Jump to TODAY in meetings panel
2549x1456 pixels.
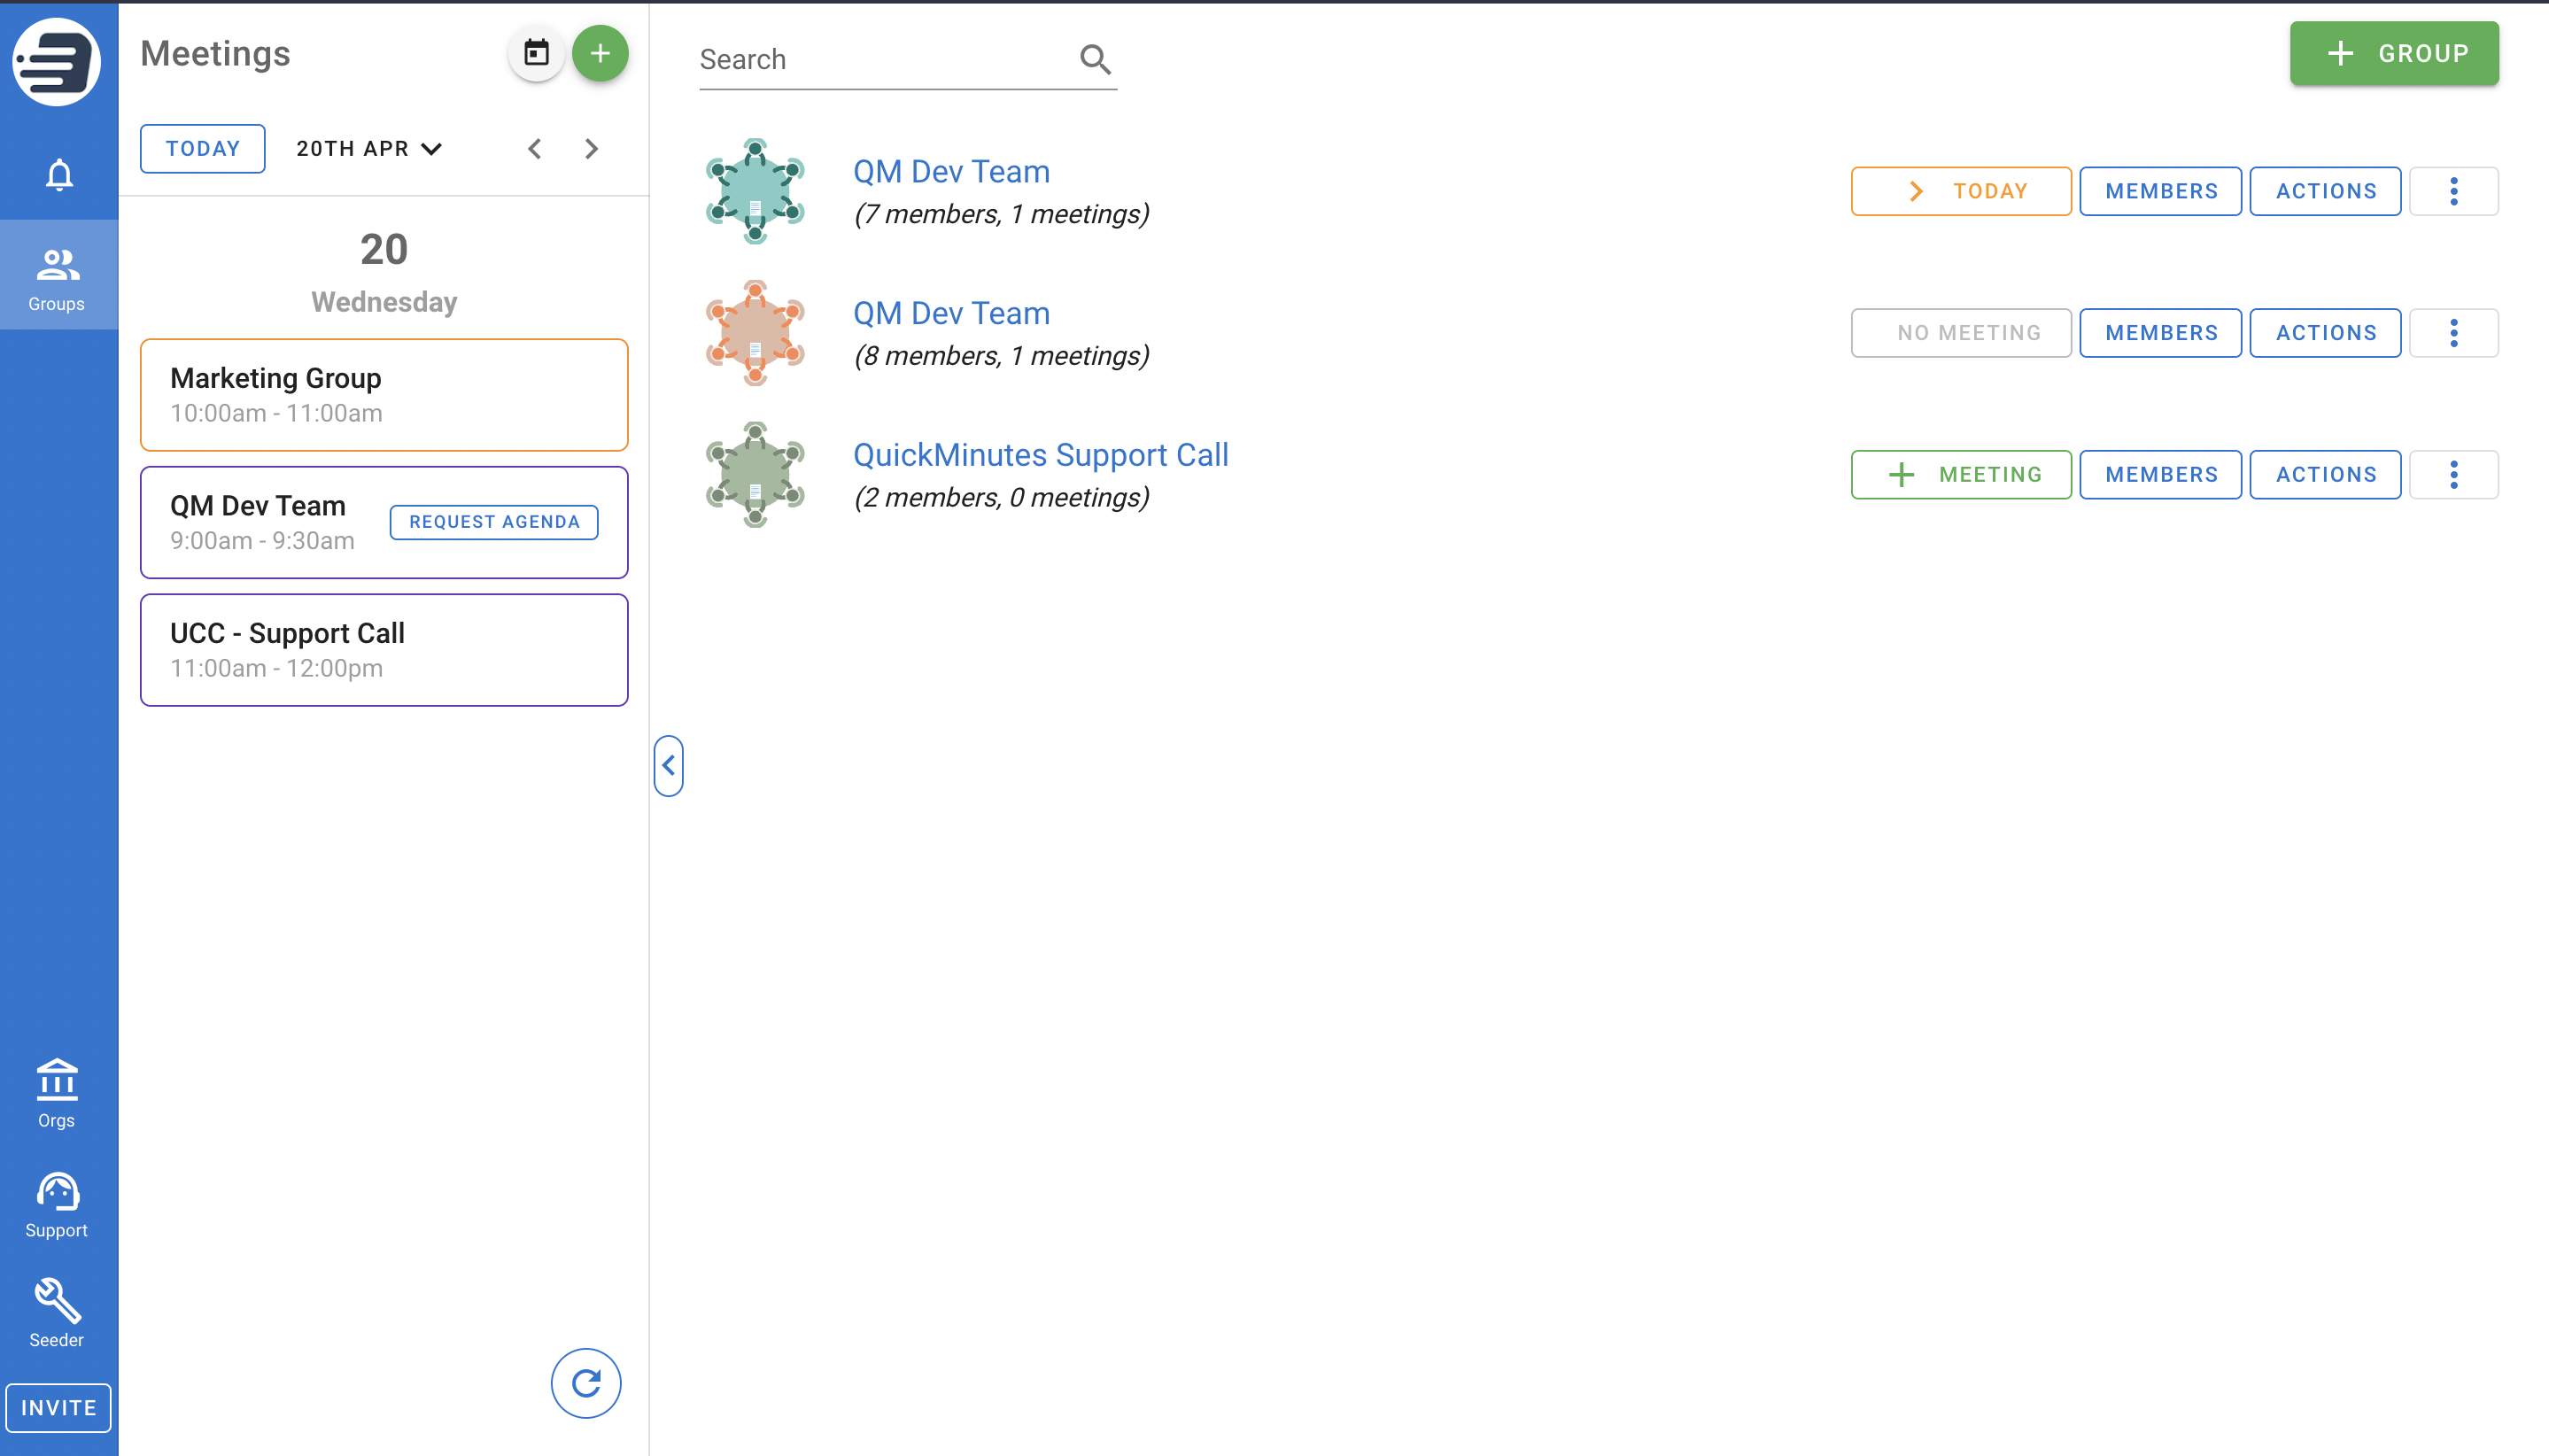pos(203,149)
